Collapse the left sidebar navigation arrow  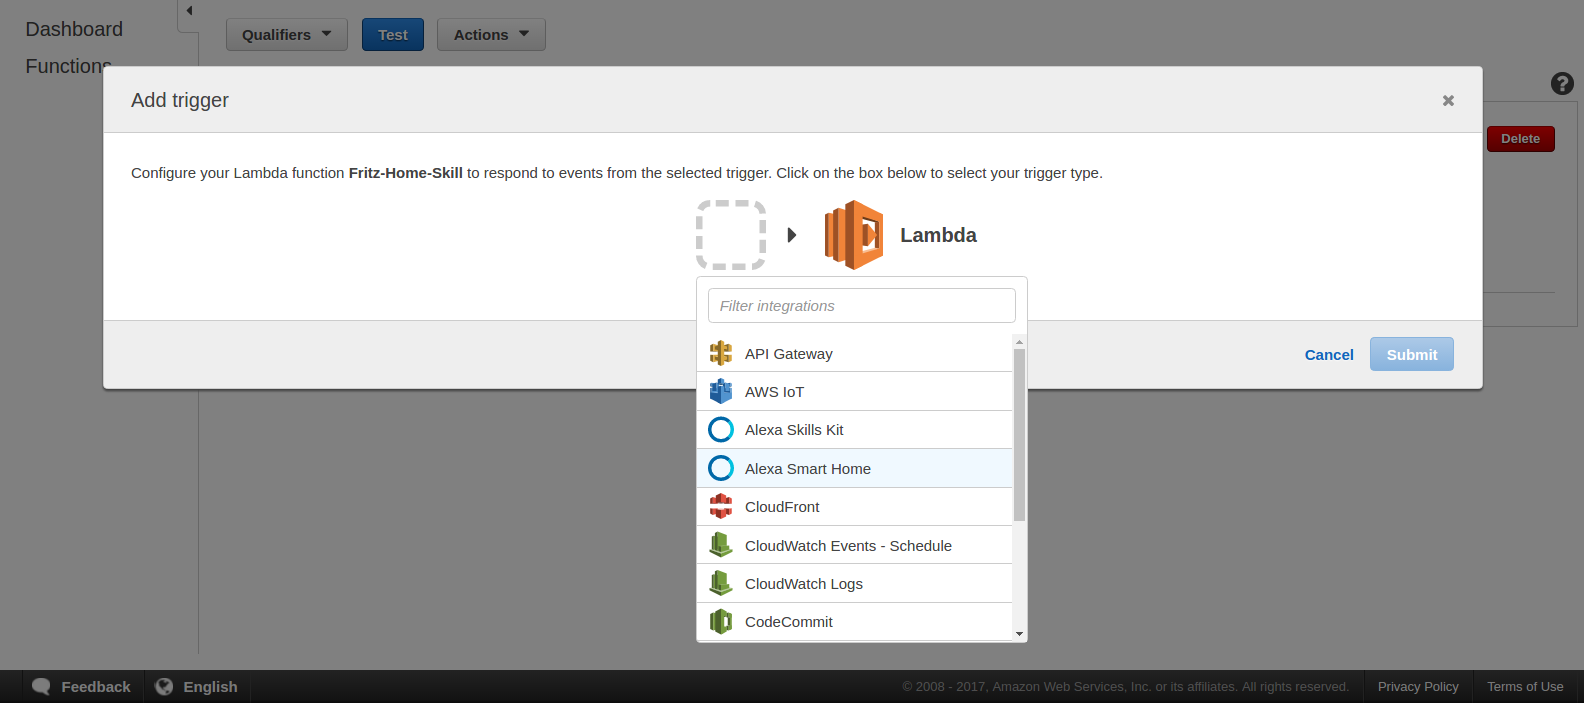[x=189, y=11]
